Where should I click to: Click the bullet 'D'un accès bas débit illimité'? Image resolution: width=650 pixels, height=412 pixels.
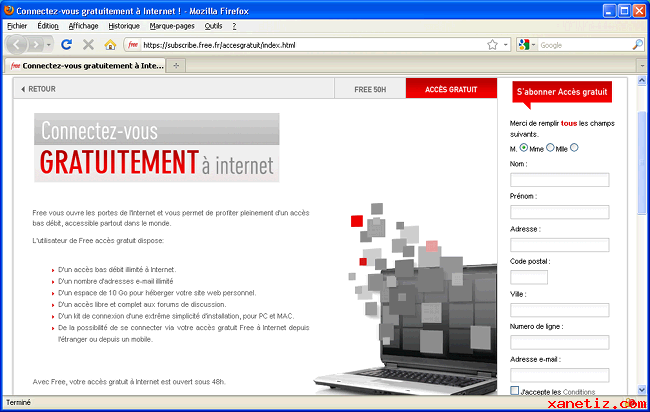[117, 269]
